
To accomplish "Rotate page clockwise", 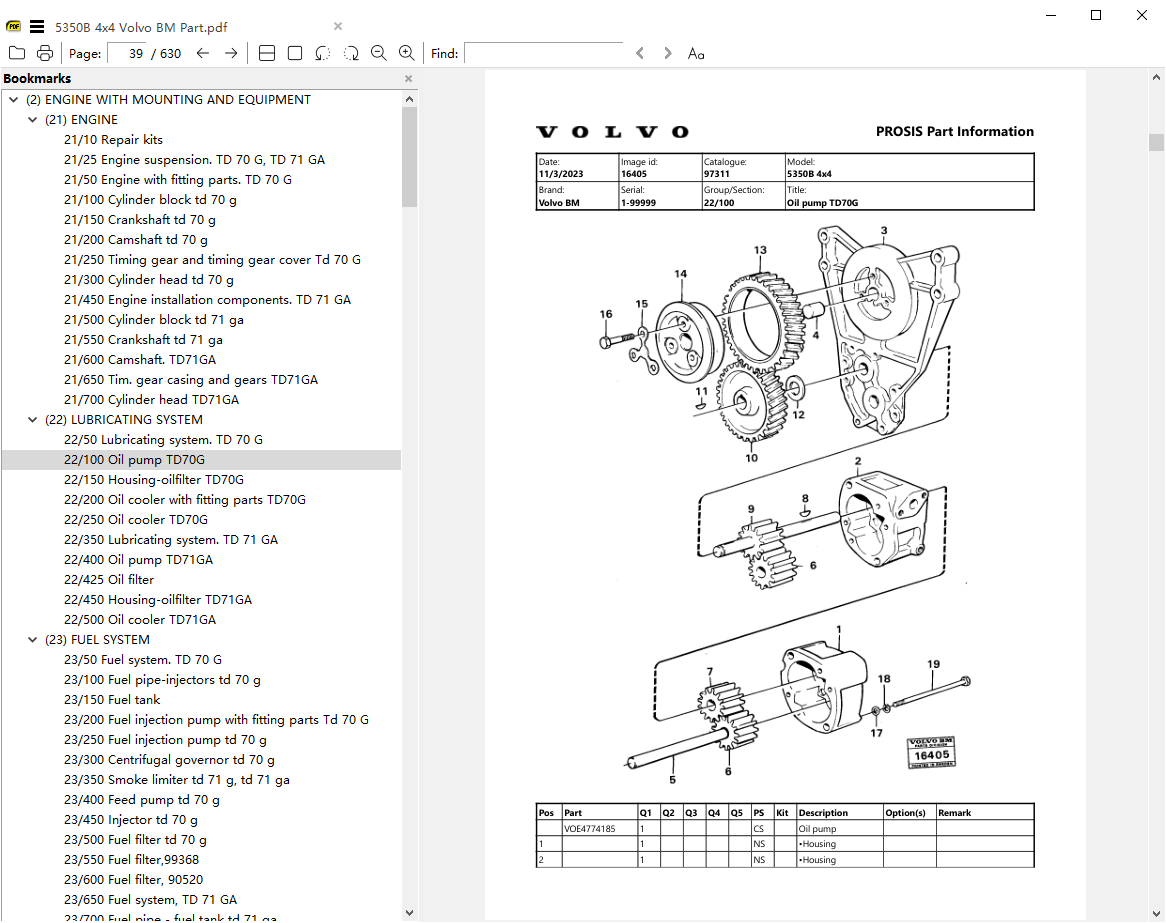I will 351,53.
